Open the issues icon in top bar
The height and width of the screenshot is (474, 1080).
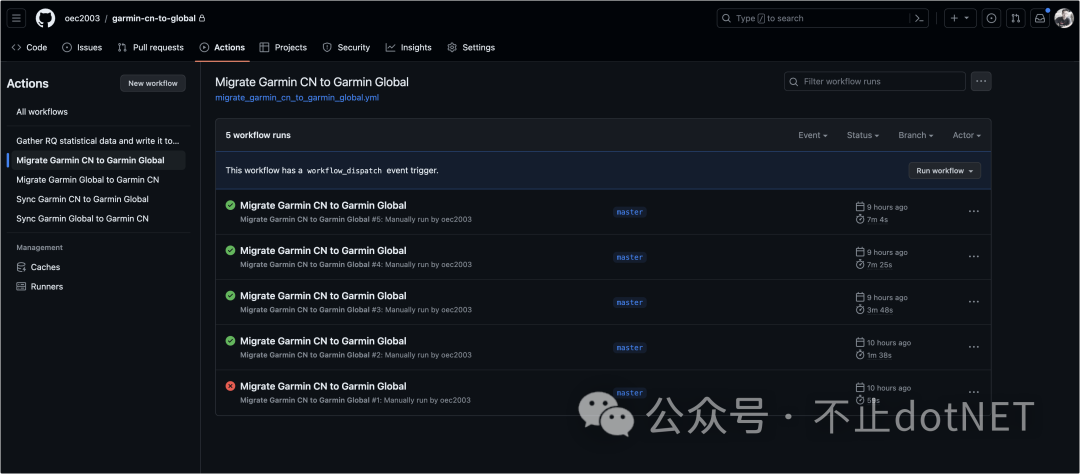991,19
